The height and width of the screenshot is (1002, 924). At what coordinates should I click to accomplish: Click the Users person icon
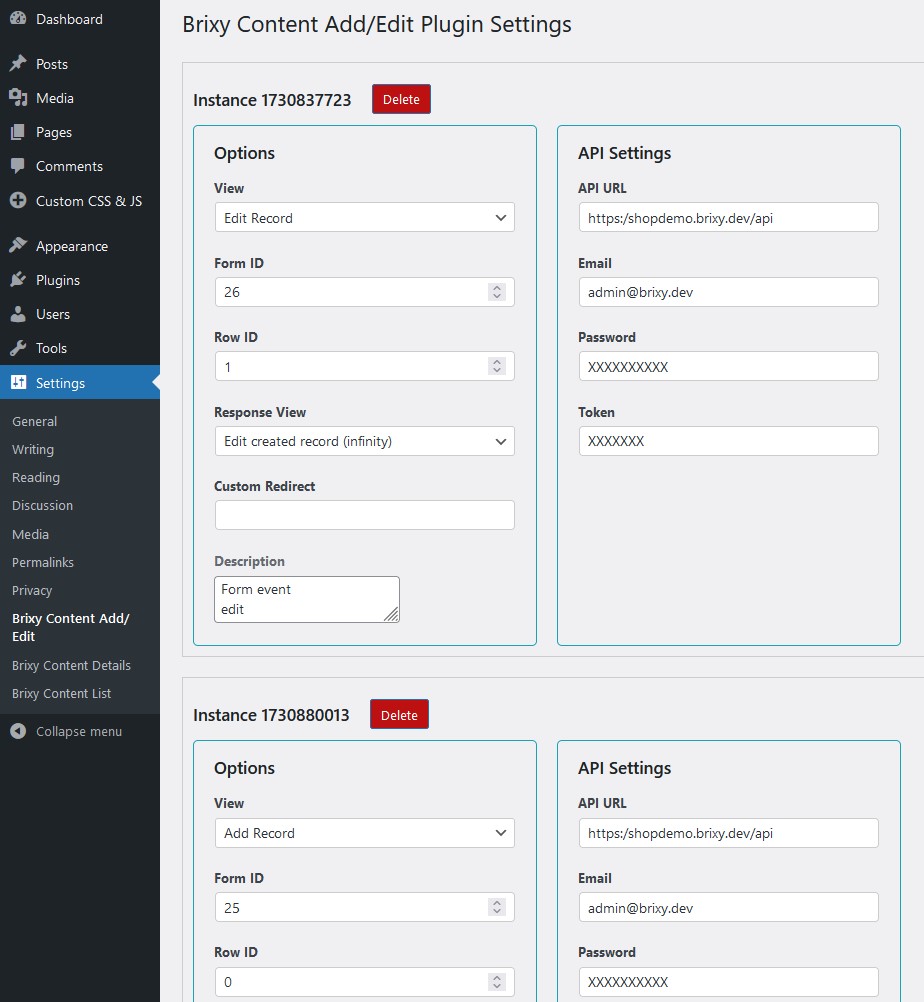18,314
